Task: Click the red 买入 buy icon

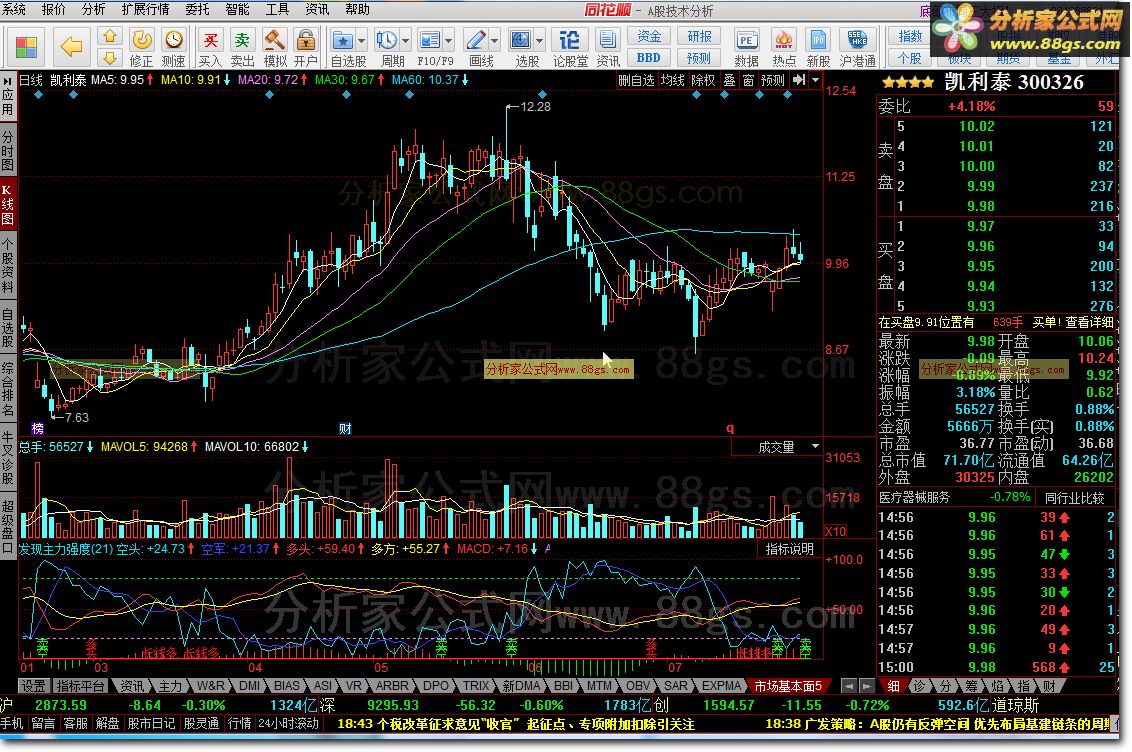Action: pos(210,48)
